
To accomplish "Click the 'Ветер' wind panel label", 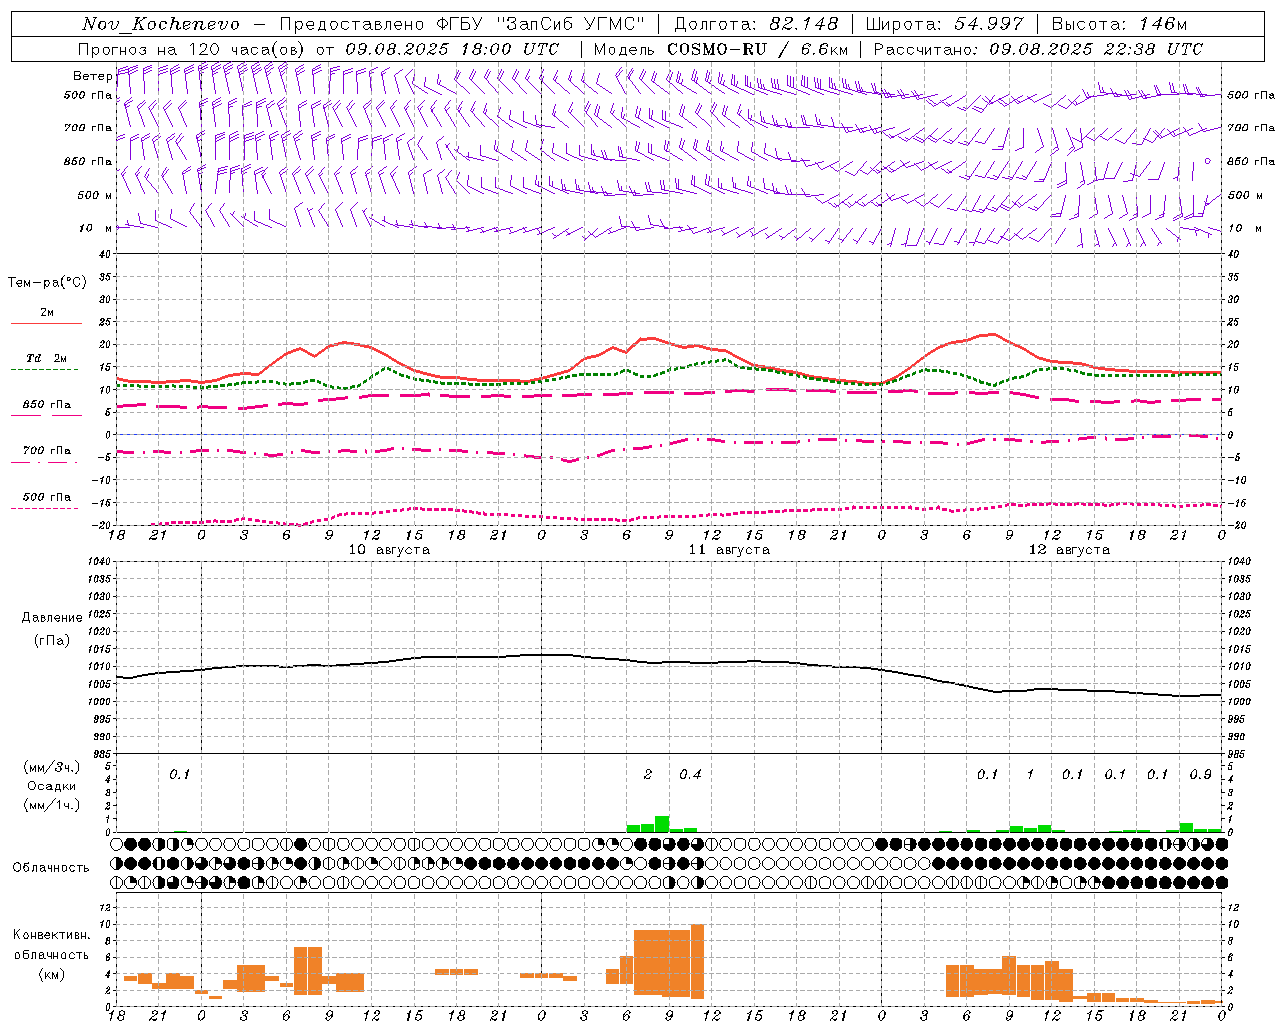I will point(93,76).
